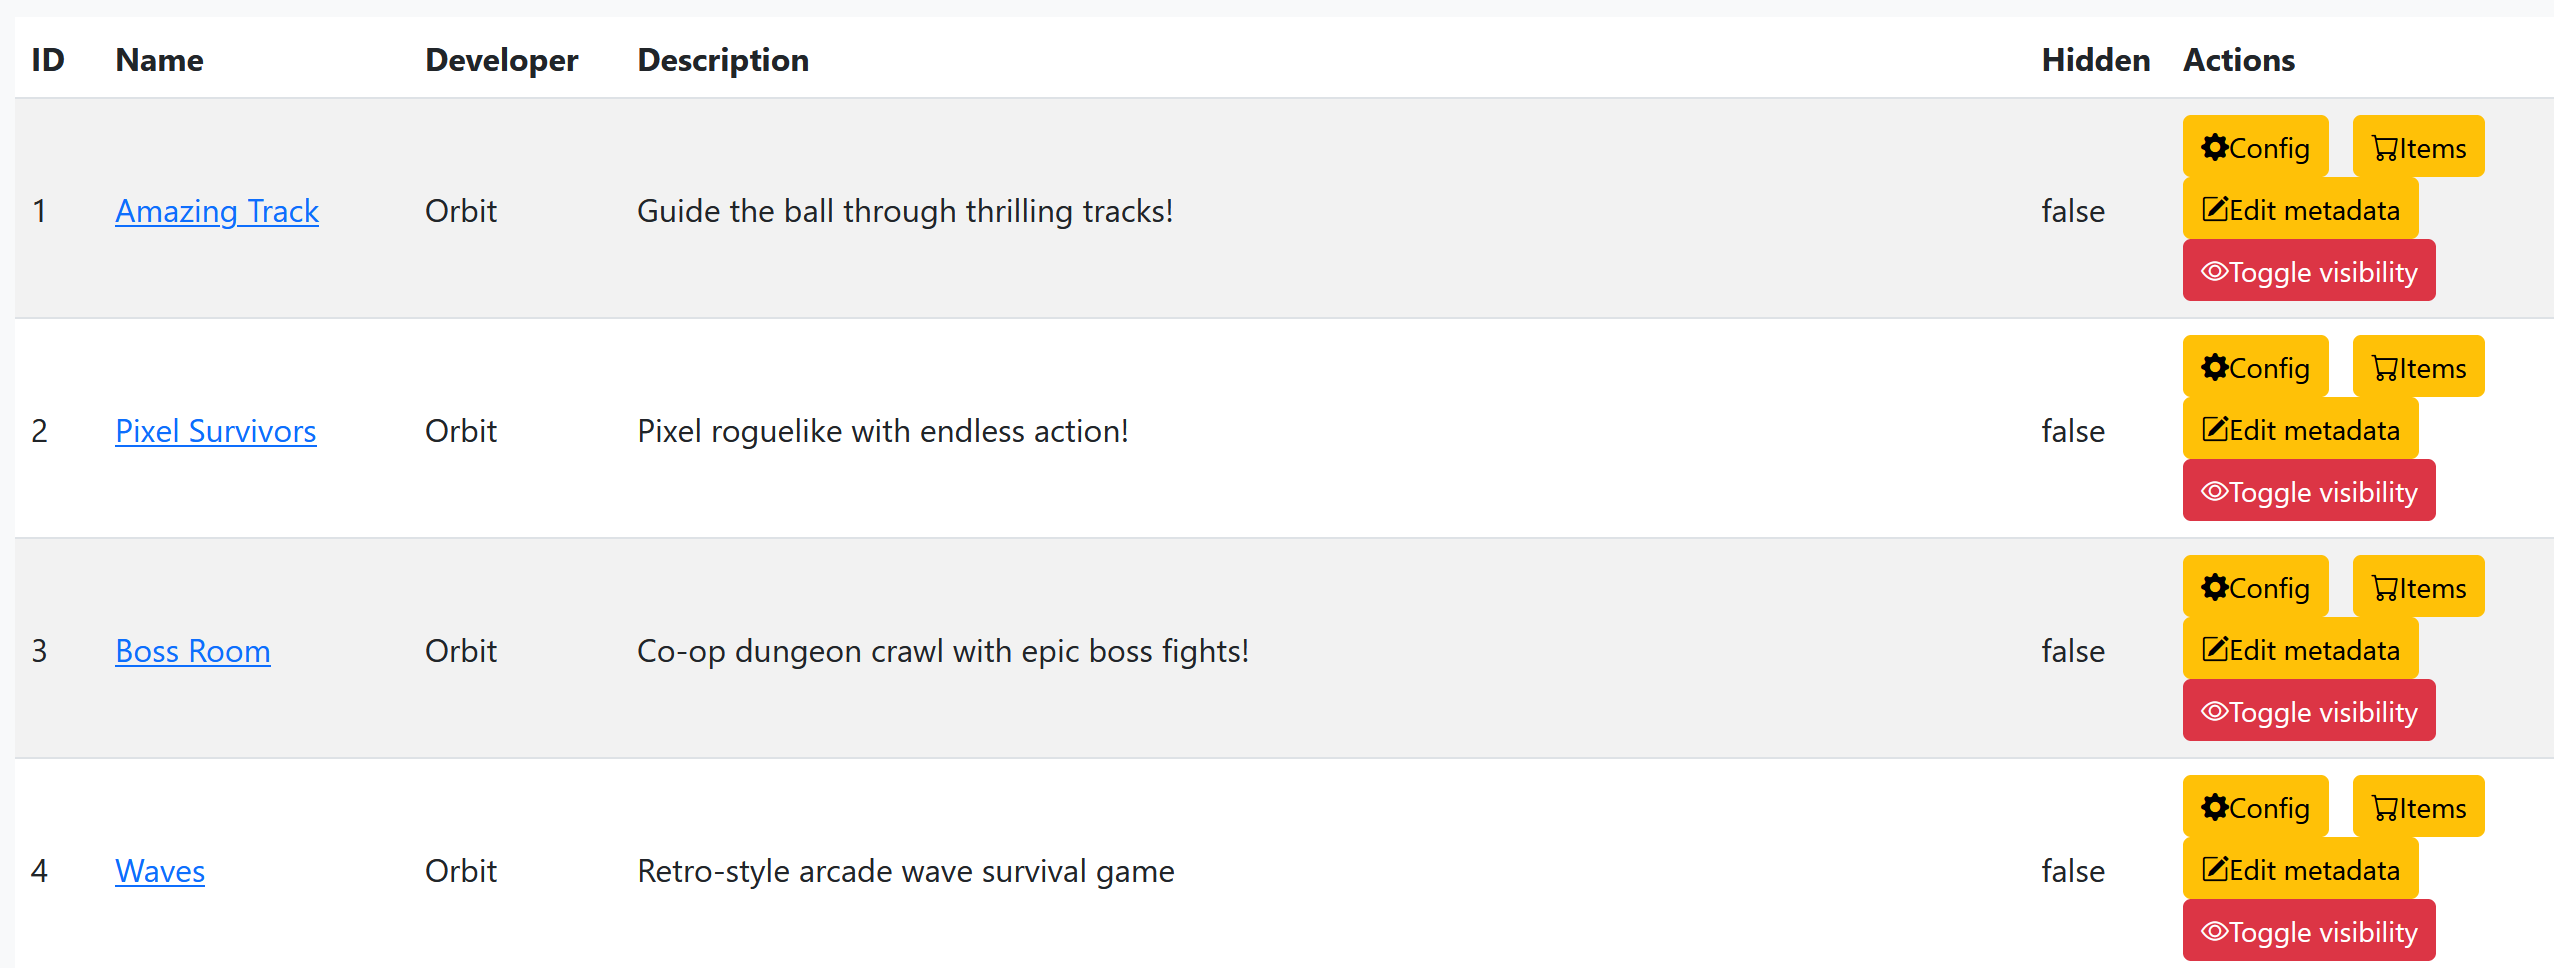Viewport: 2554px width, 968px height.
Task: Open the Amazing Track link
Action: (217, 211)
